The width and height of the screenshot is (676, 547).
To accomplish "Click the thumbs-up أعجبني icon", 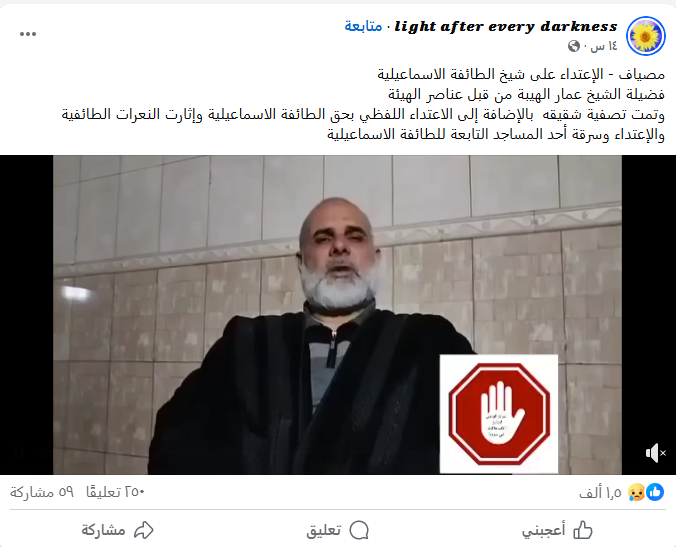I will point(583,530).
